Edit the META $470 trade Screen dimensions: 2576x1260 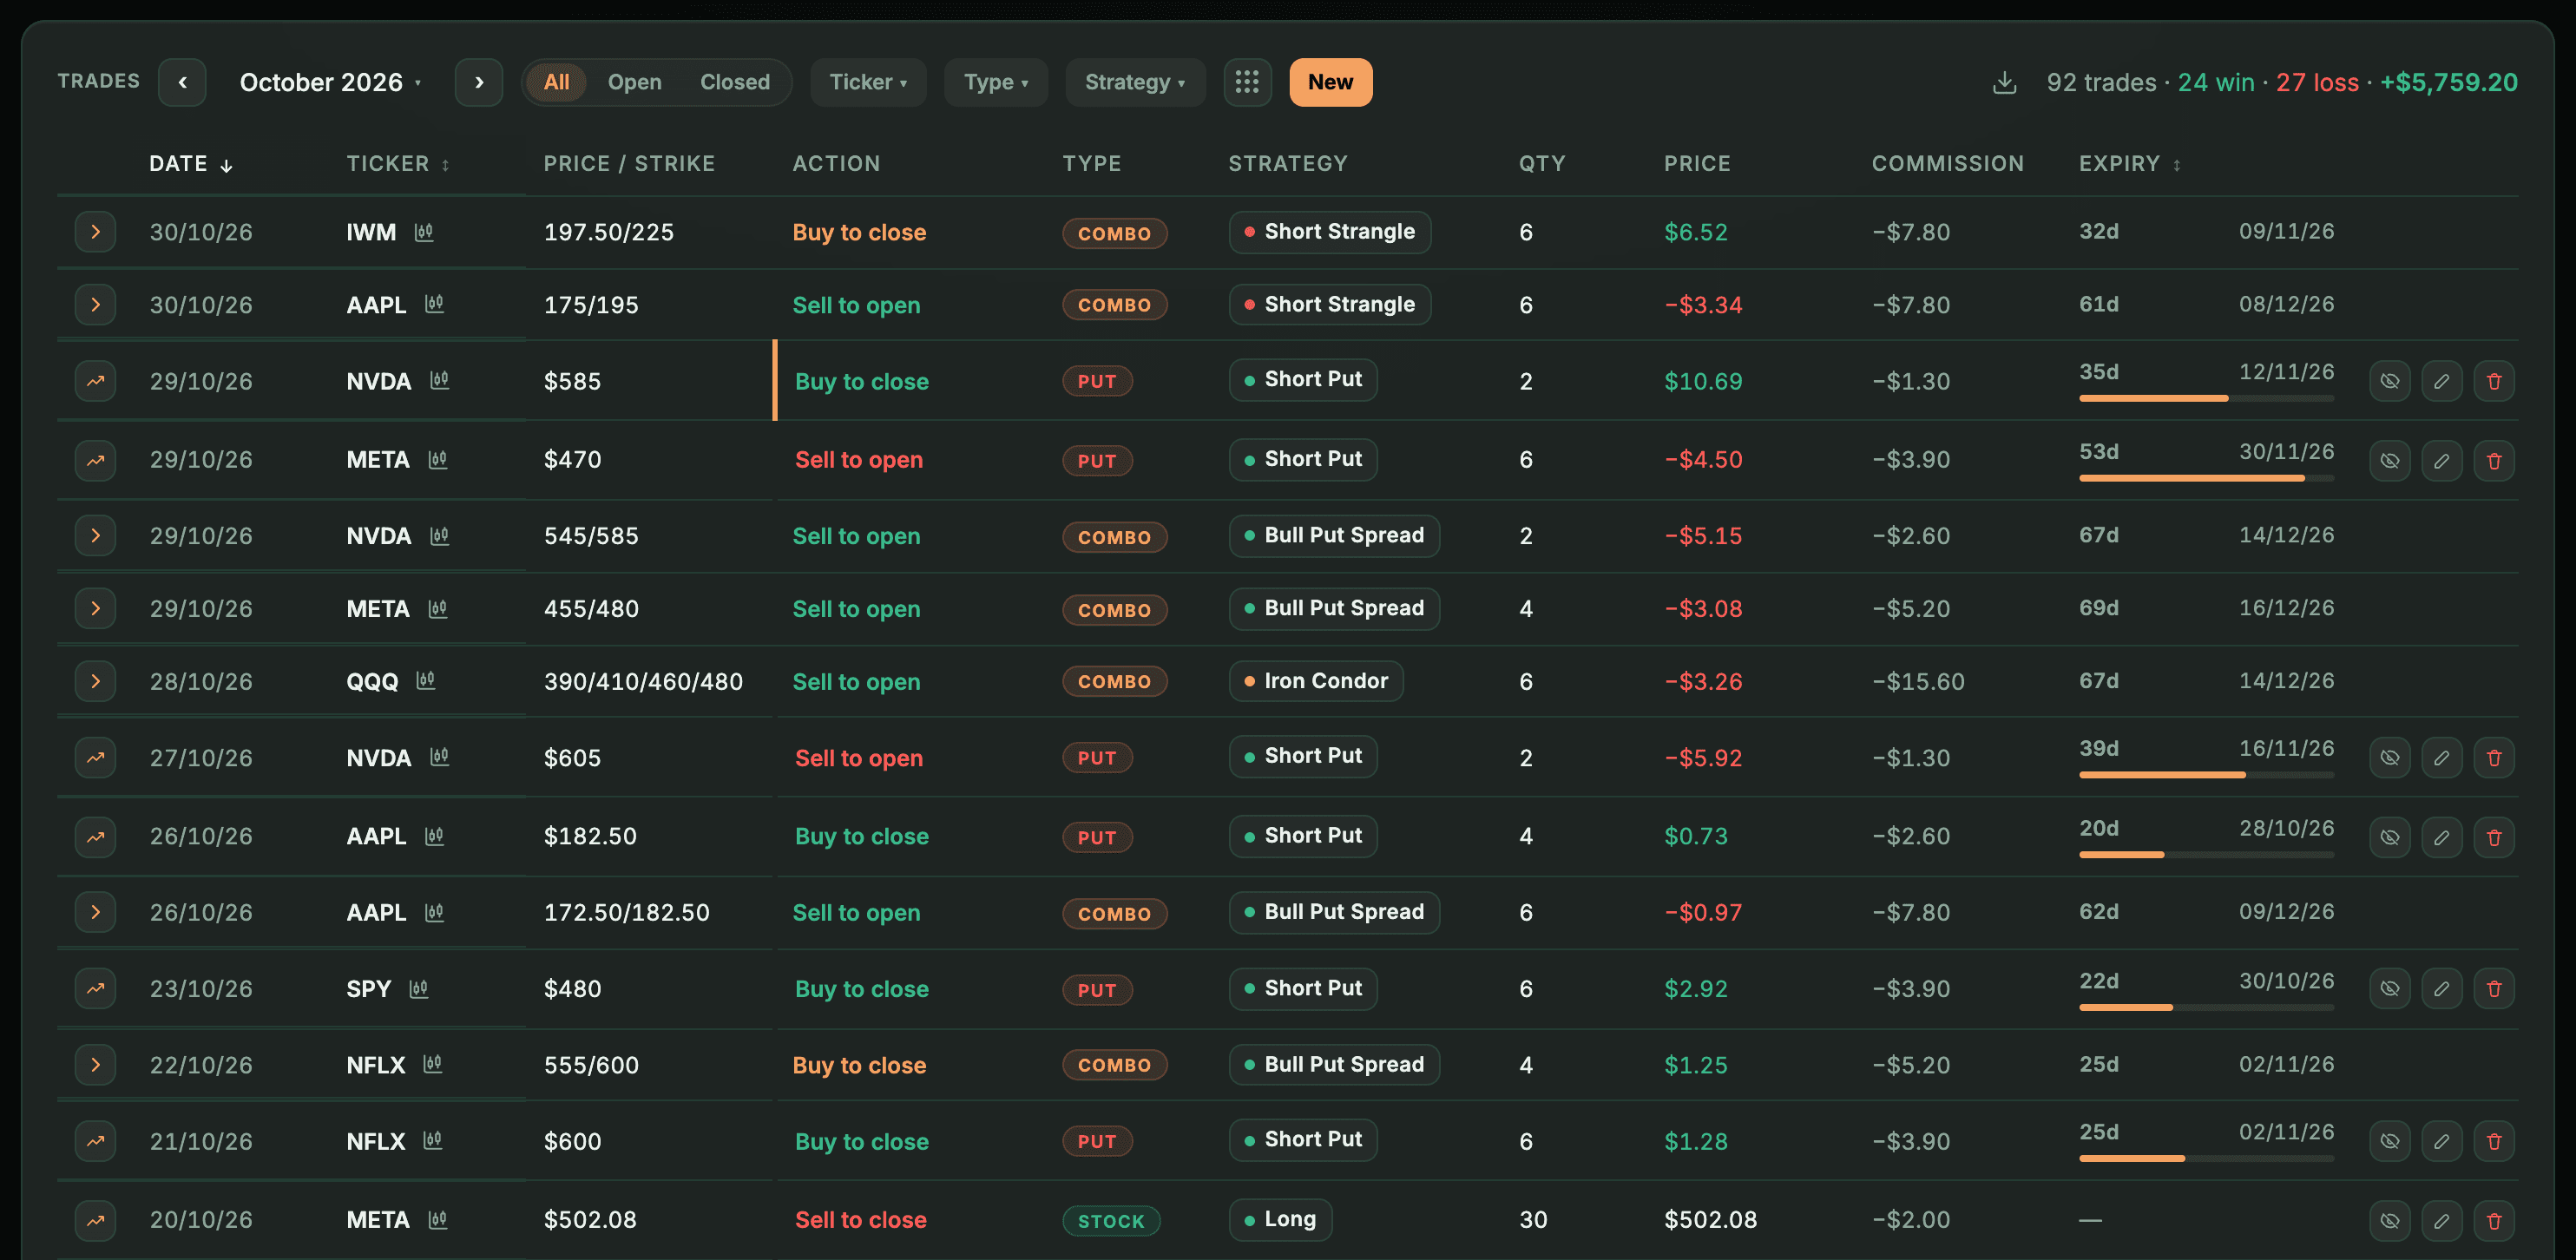2441,460
